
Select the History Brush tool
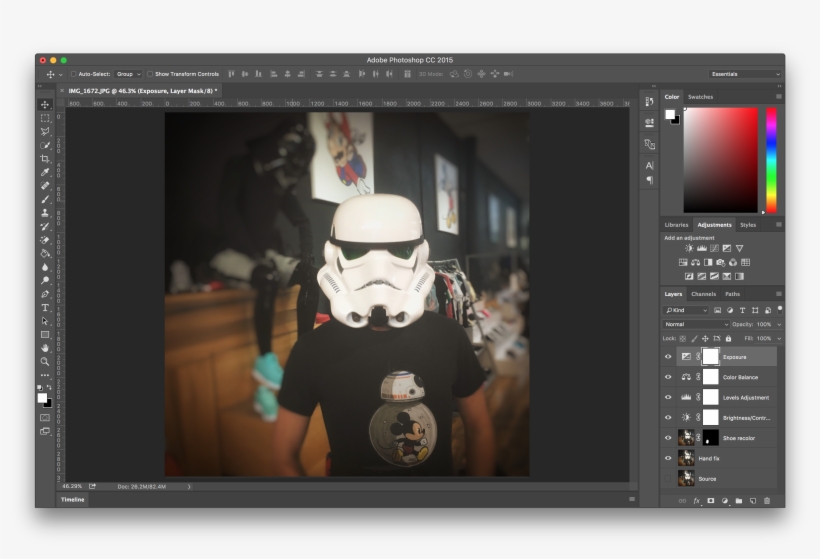(x=45, y=226)
